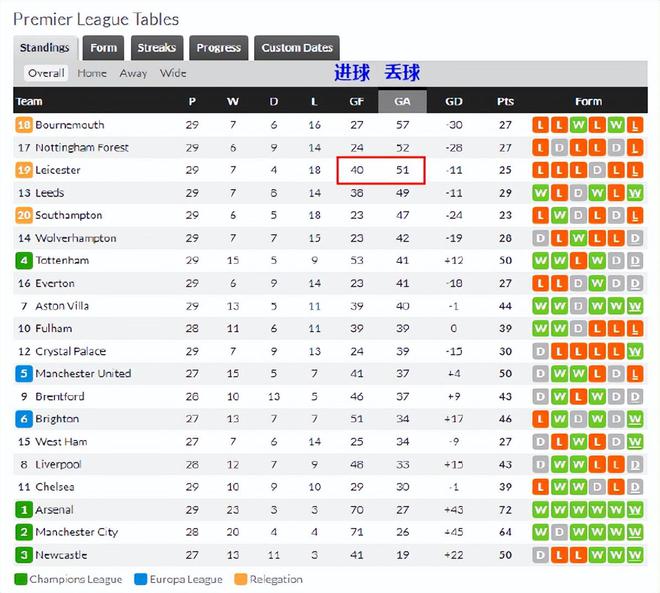Click Brighton's blue position badge 6

(x=24, y=419)
